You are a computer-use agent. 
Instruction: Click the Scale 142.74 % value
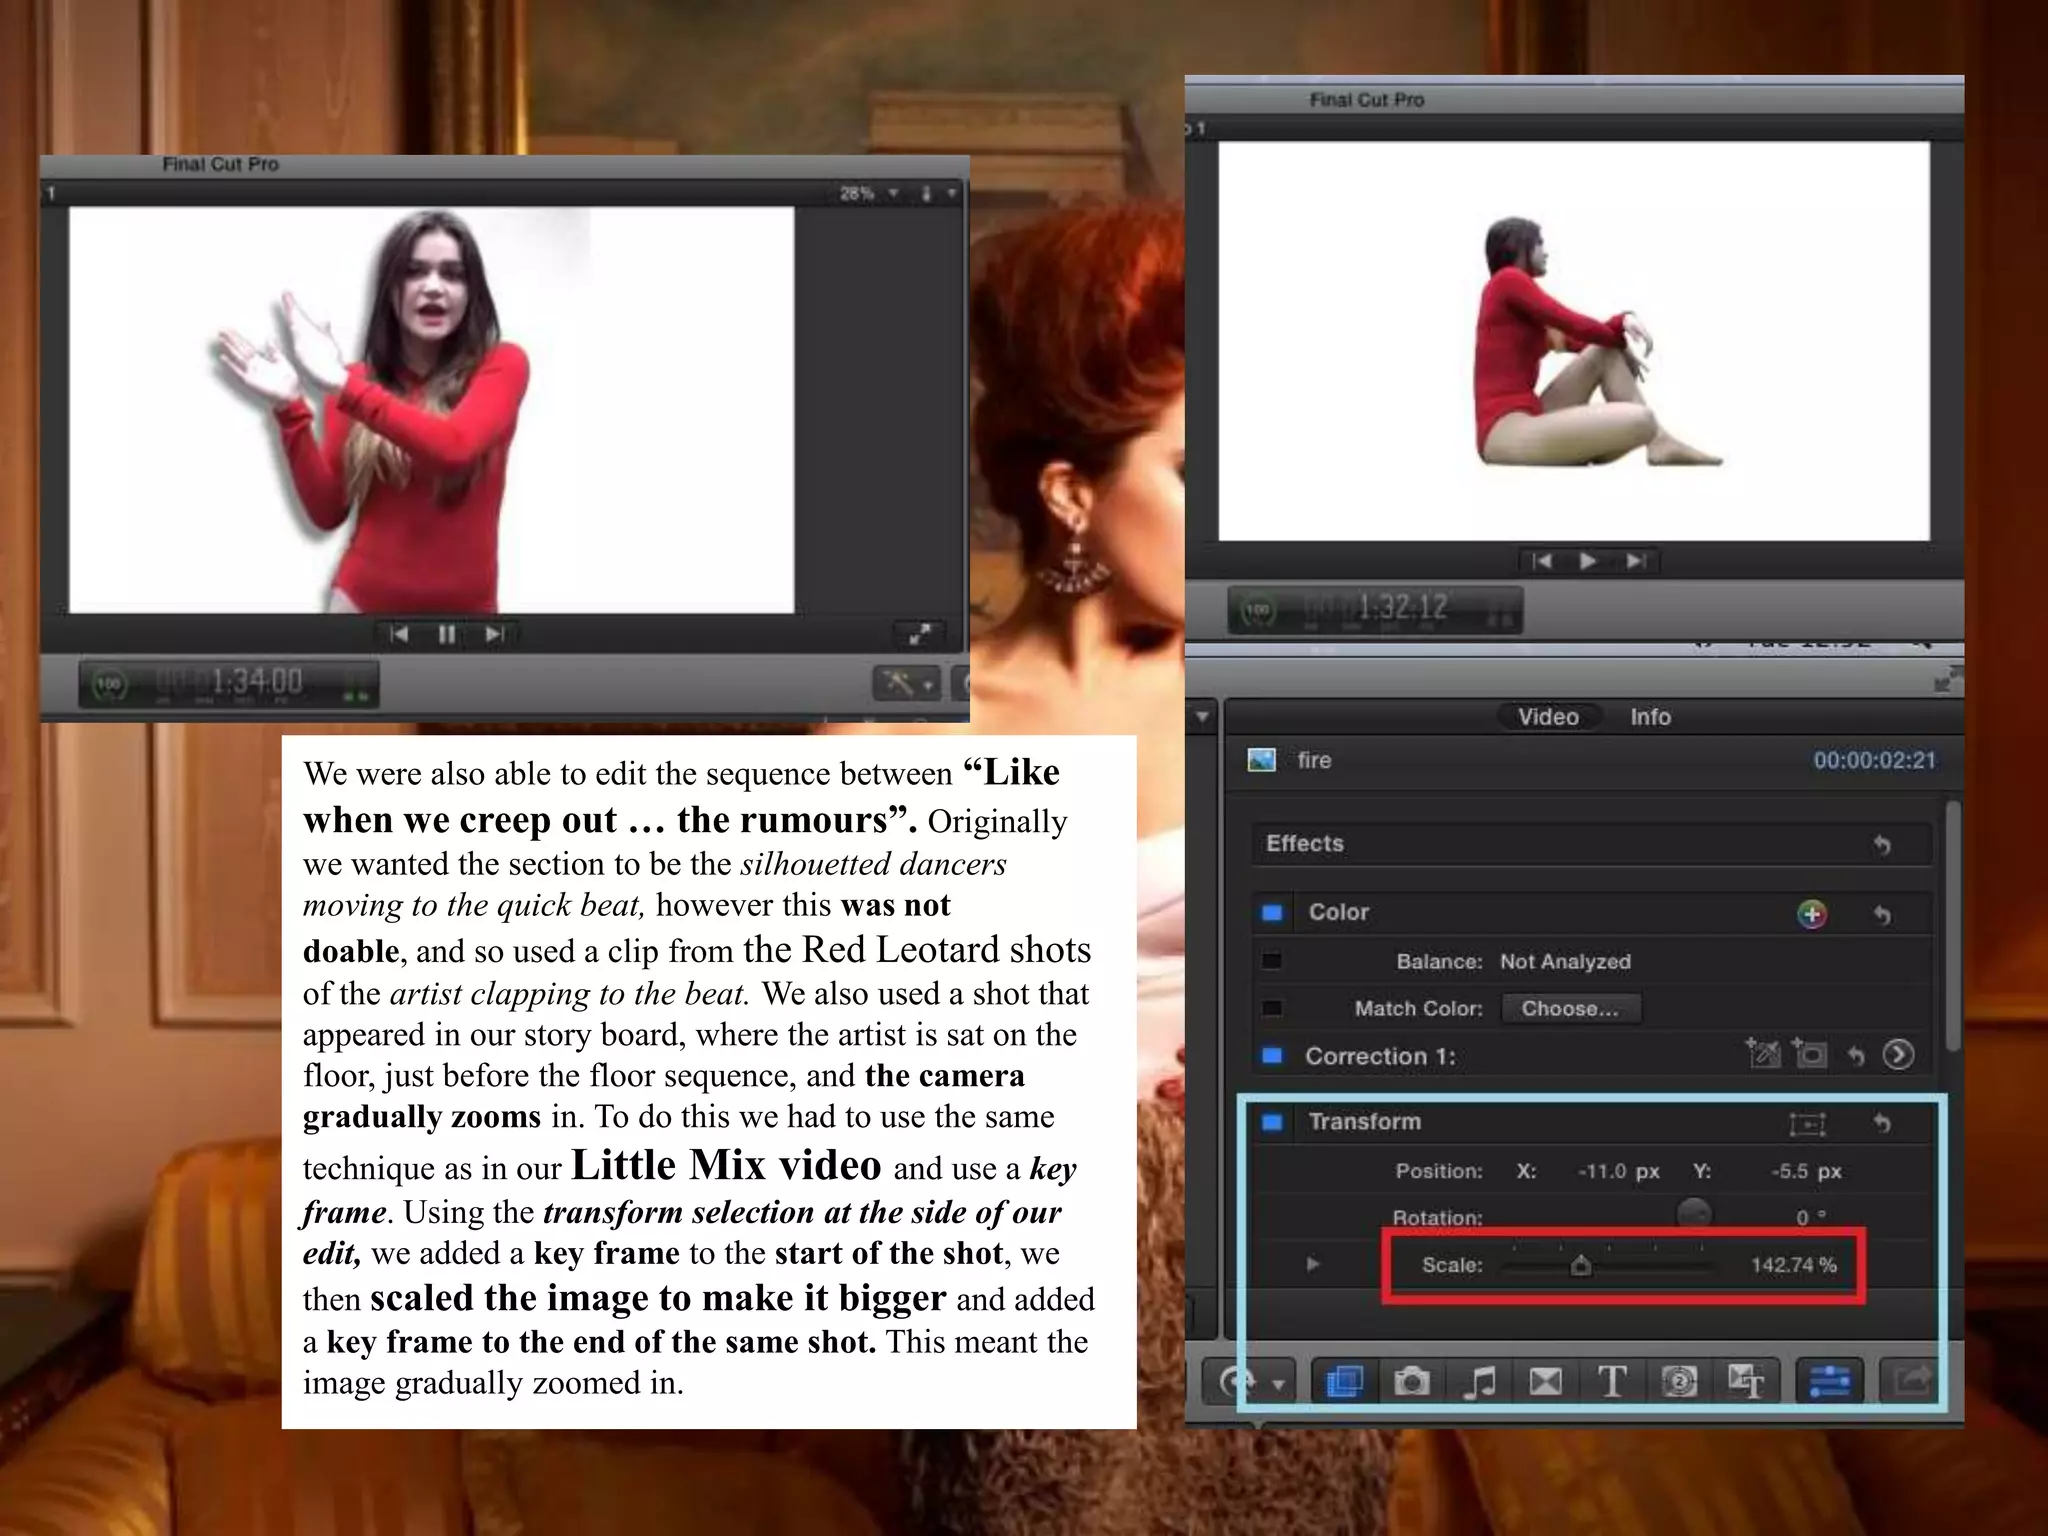(1793, 1265)
